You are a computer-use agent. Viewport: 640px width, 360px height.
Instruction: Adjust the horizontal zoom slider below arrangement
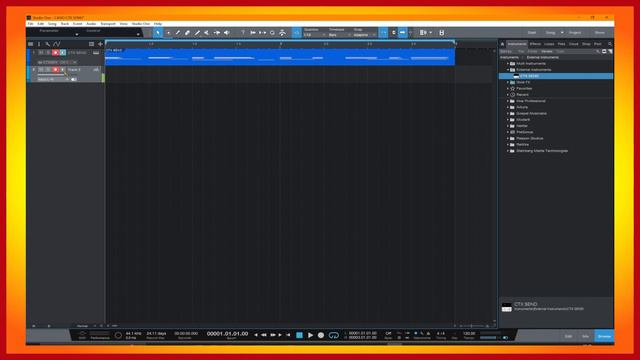click(x=471, y=326)
